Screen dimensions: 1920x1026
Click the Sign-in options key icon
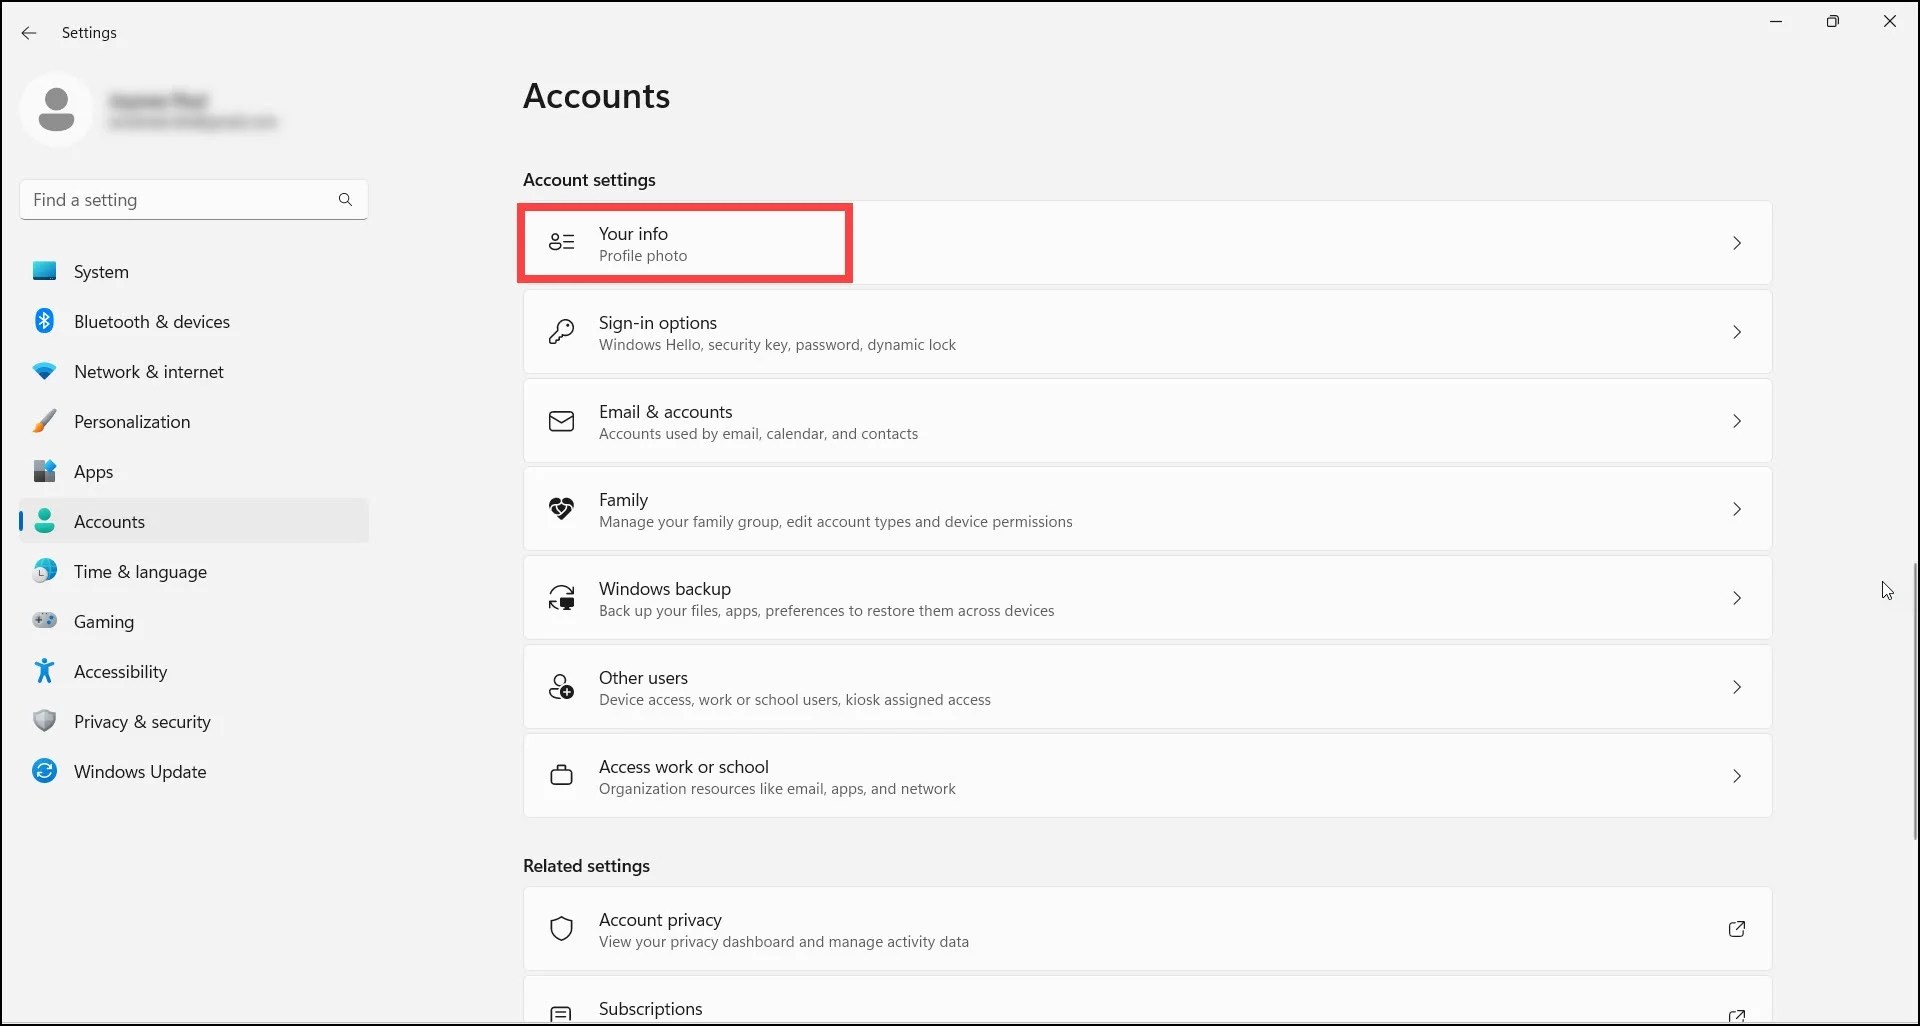point(562,332)
